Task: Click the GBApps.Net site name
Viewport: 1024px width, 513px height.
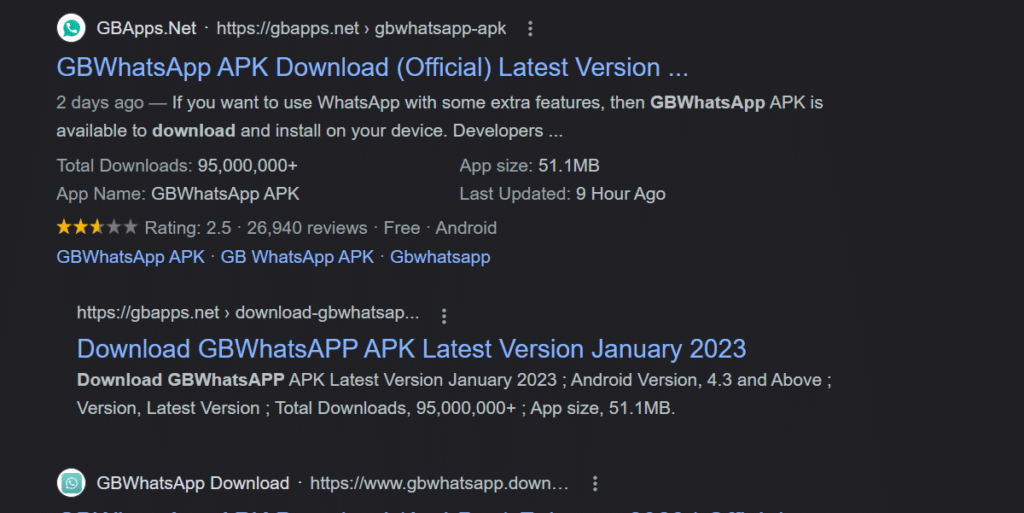Action: click(x=146, y=29)
